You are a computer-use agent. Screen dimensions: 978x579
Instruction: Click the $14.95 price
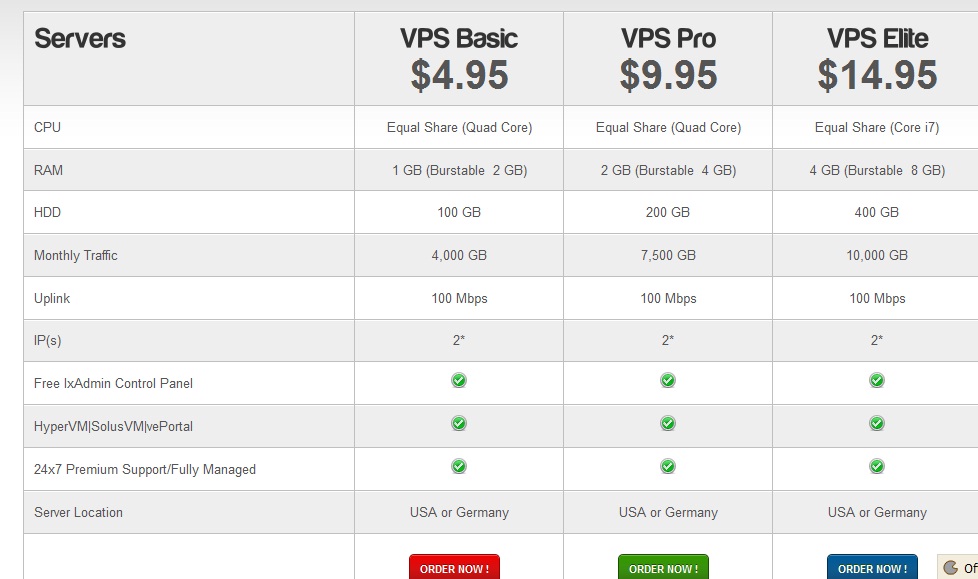pyautogui.click(x=877, y=76)
